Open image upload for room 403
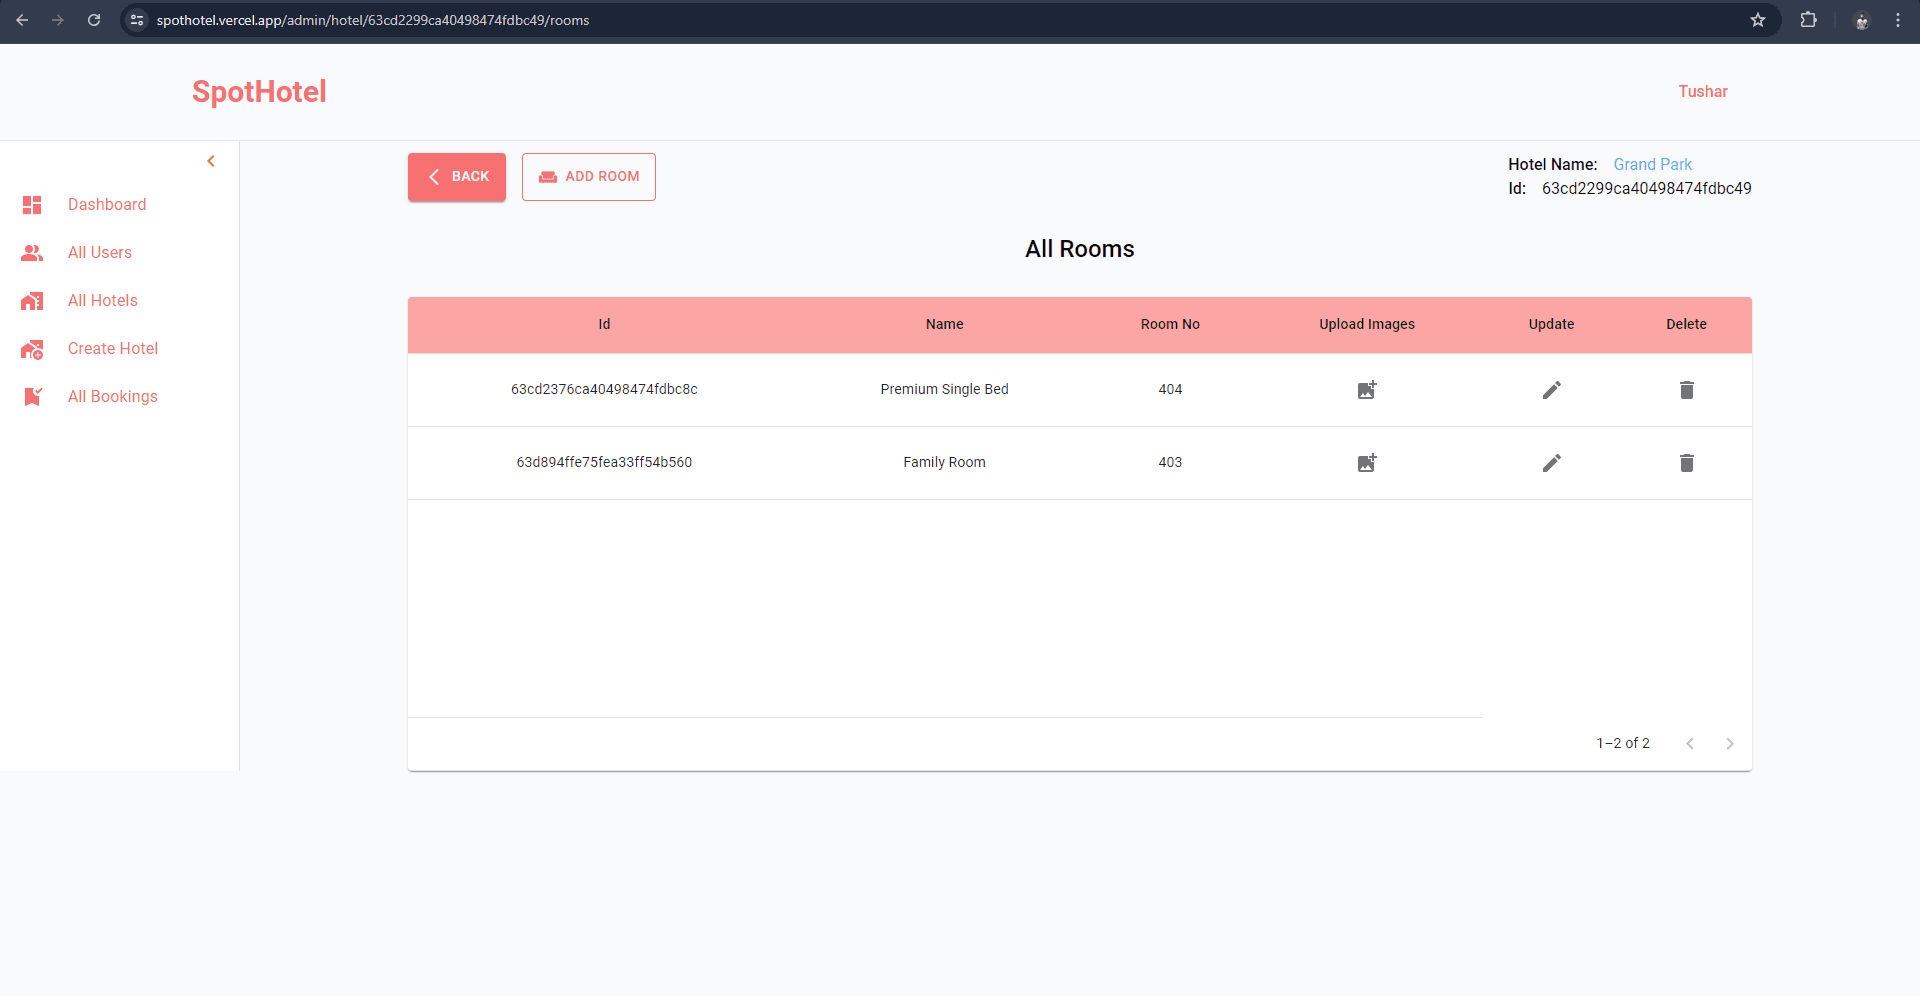The width and height of the screenshot is (1920, 996). pyautogui.click(x=1366, y=462)
